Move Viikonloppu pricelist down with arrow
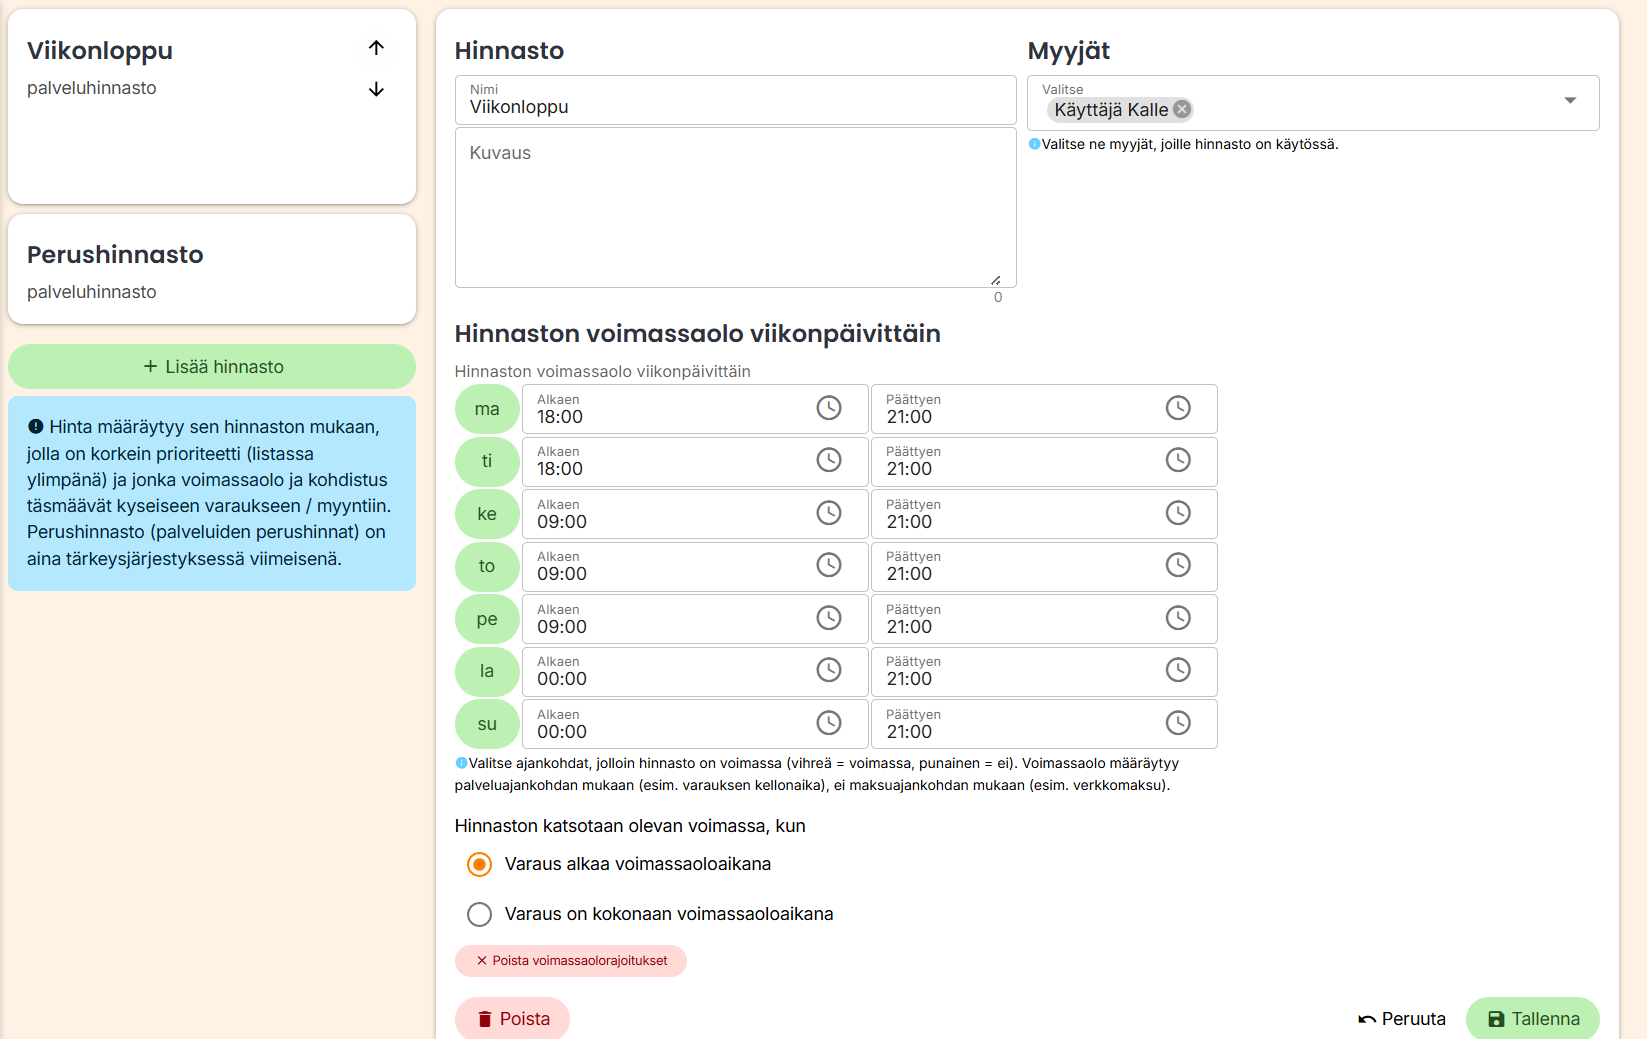The width and height of the screenshot is (1647, 1039). [376, 90]
